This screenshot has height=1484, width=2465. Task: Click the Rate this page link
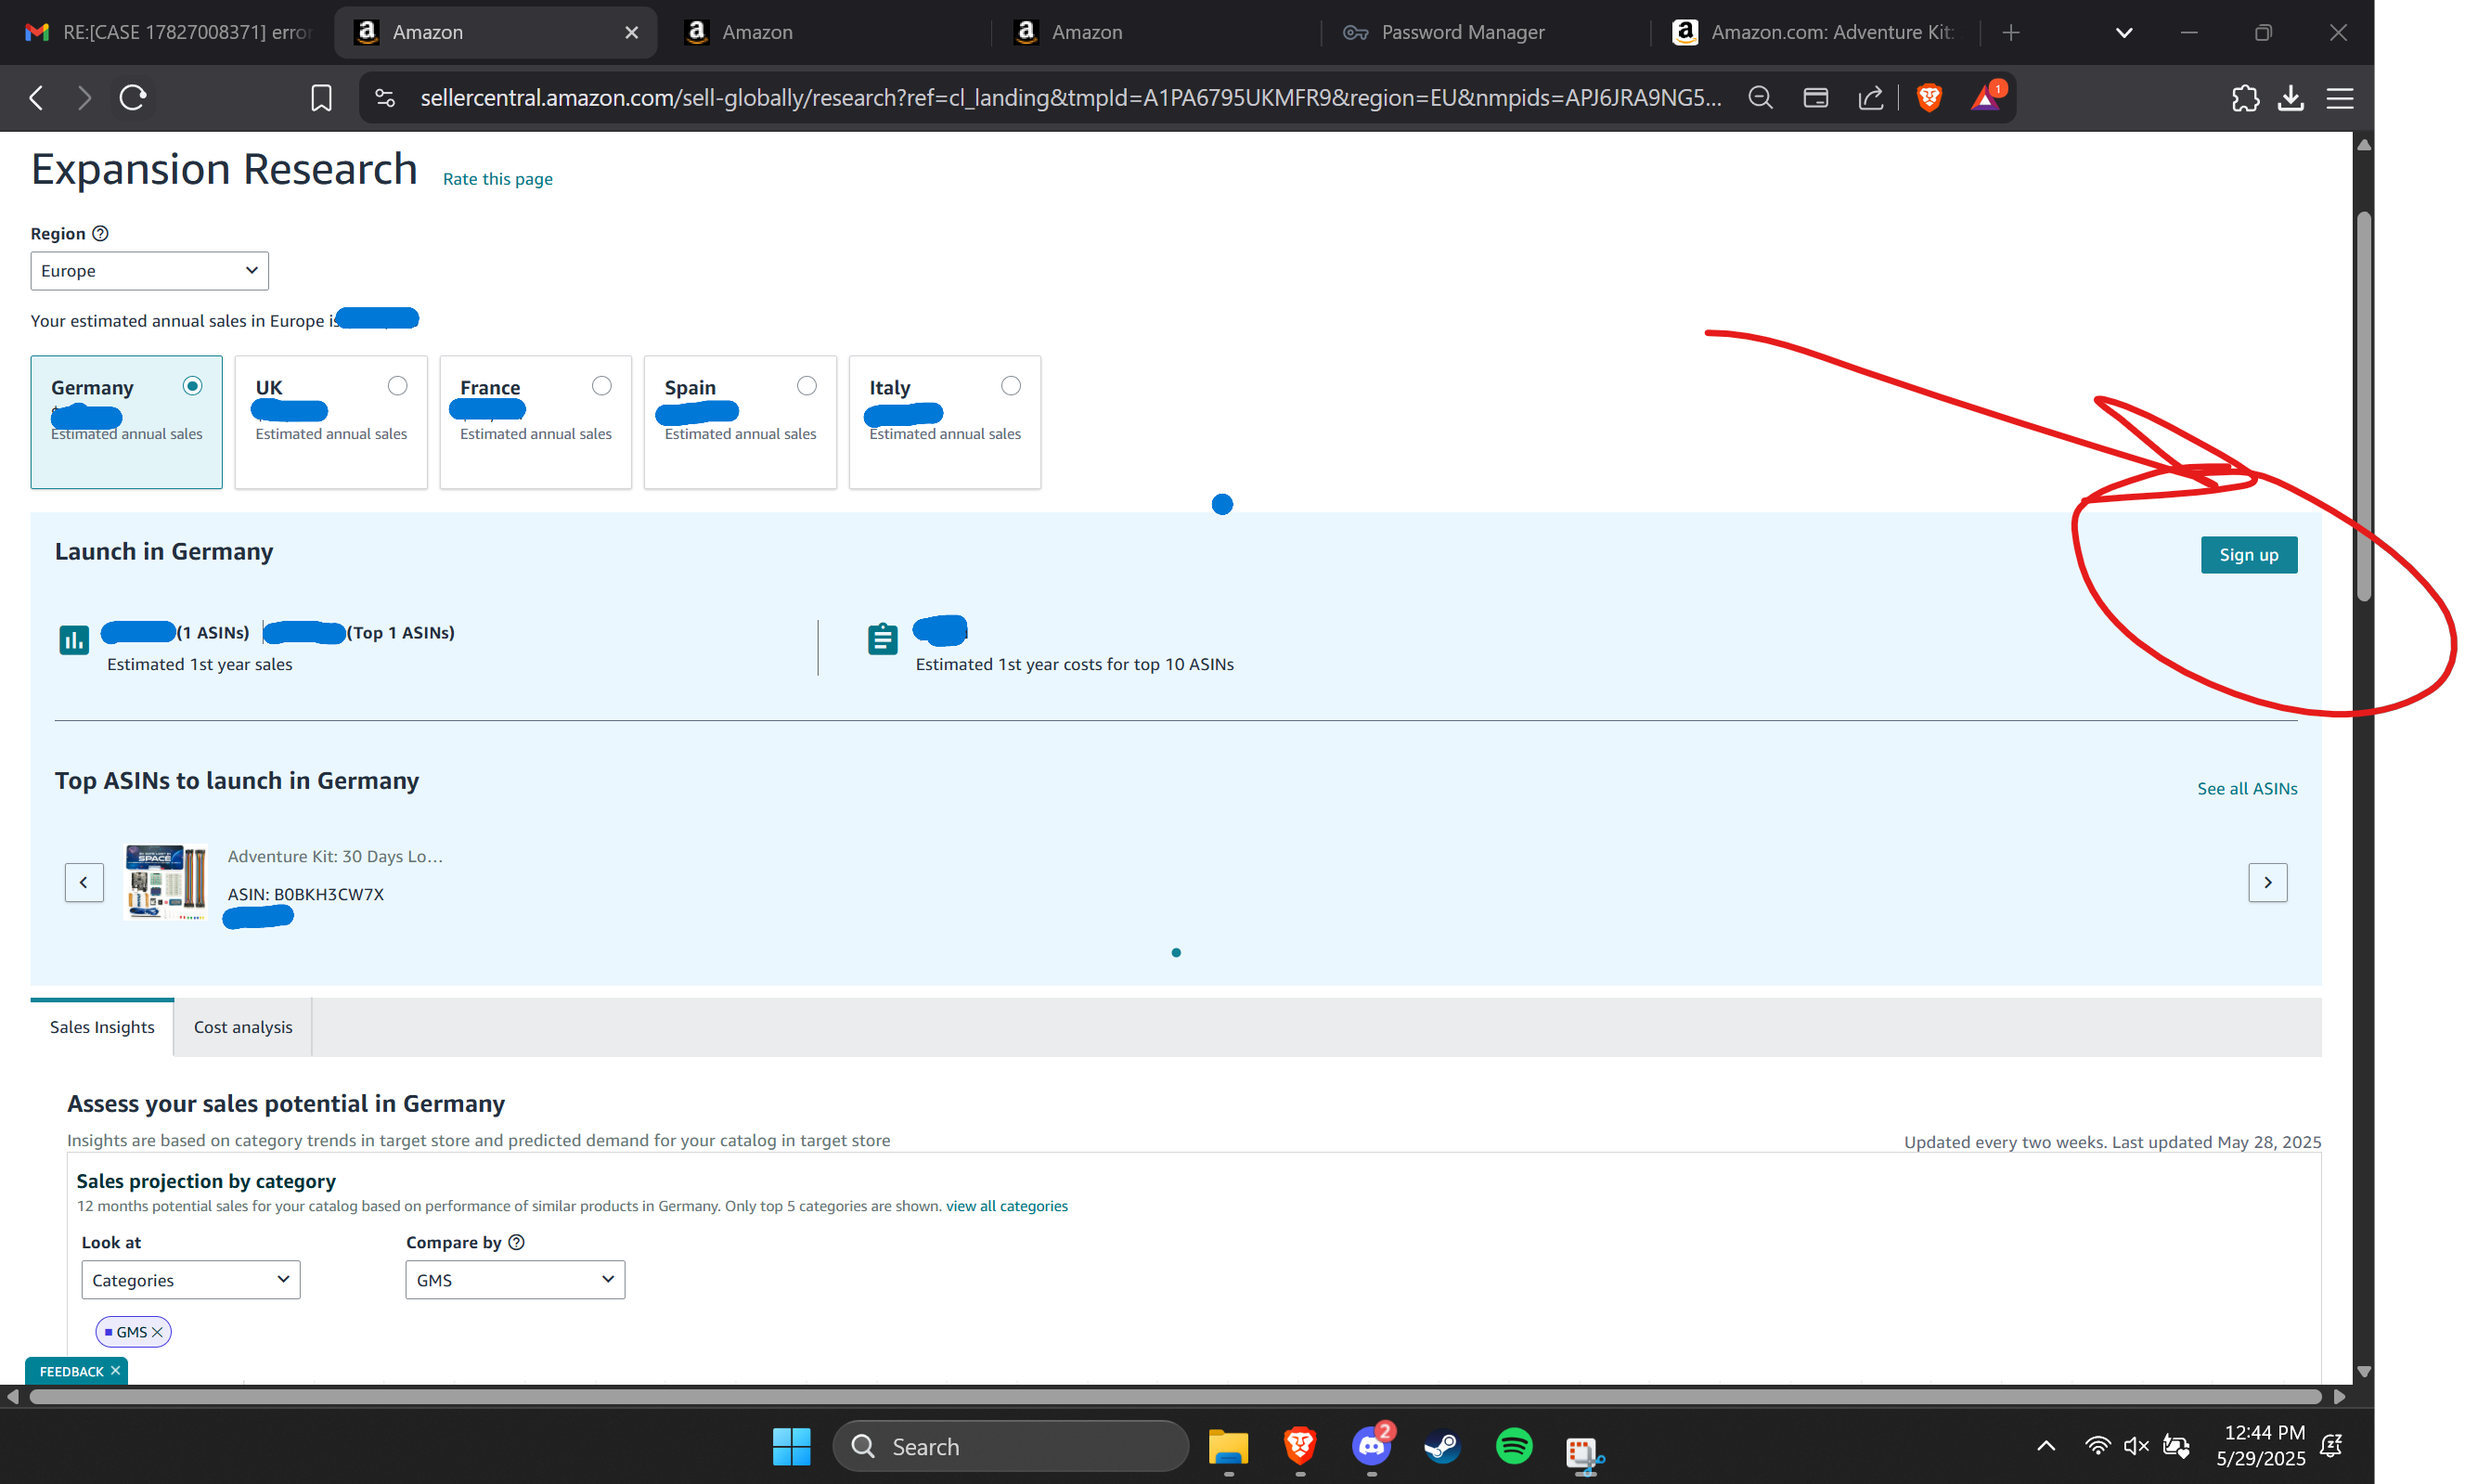point(498,179)
